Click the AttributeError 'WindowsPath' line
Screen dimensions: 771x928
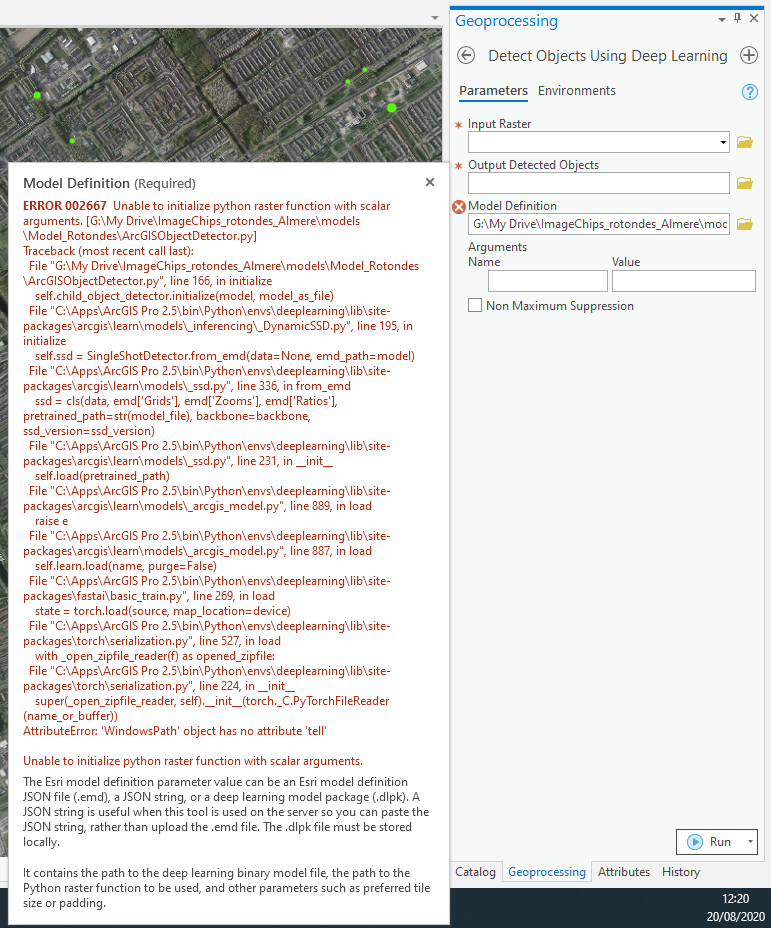click(175, 731)
